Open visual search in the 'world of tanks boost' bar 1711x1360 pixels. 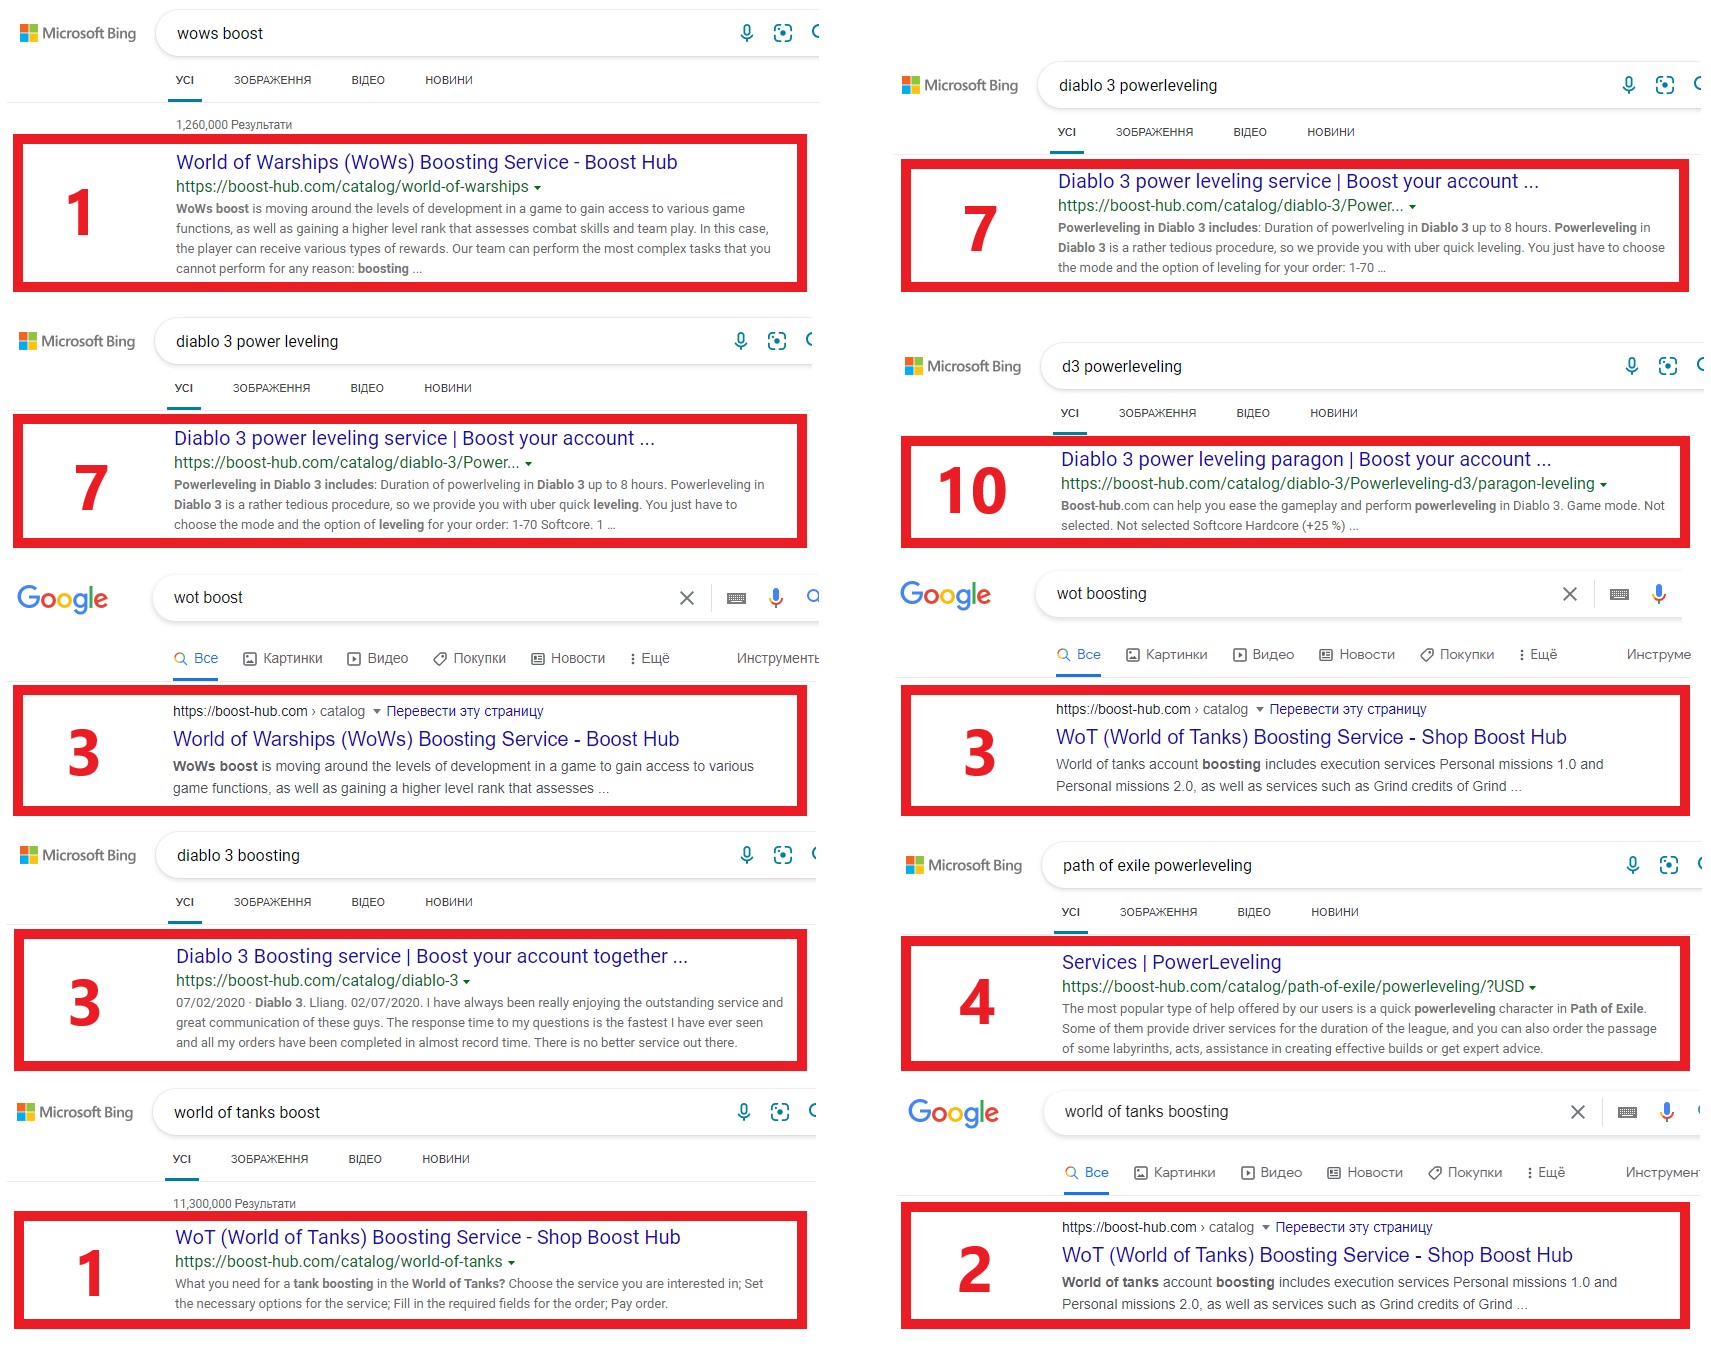click(780, 1112)
